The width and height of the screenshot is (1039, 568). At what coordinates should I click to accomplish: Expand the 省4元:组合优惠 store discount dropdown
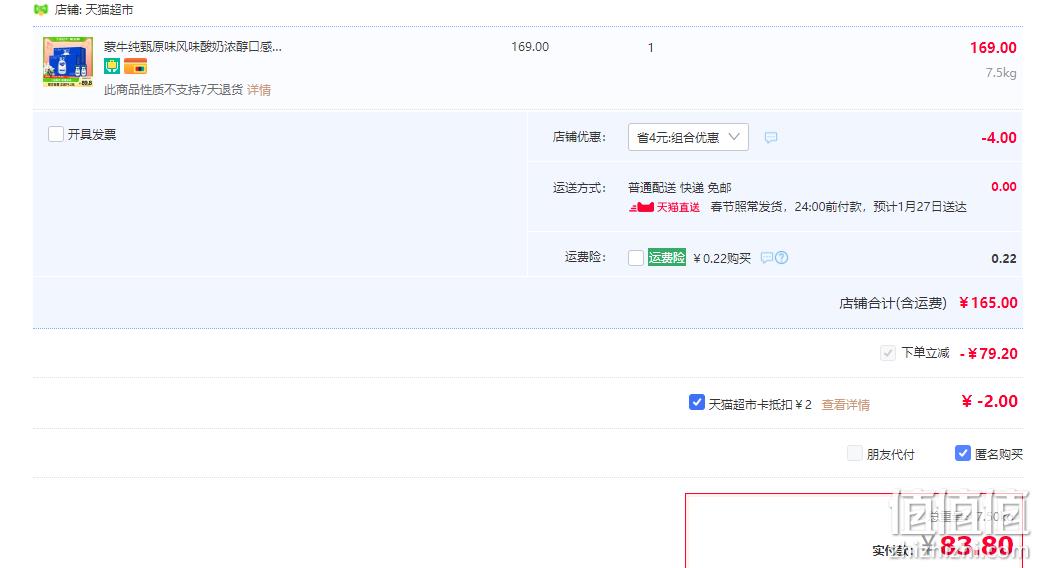[688, 137]
